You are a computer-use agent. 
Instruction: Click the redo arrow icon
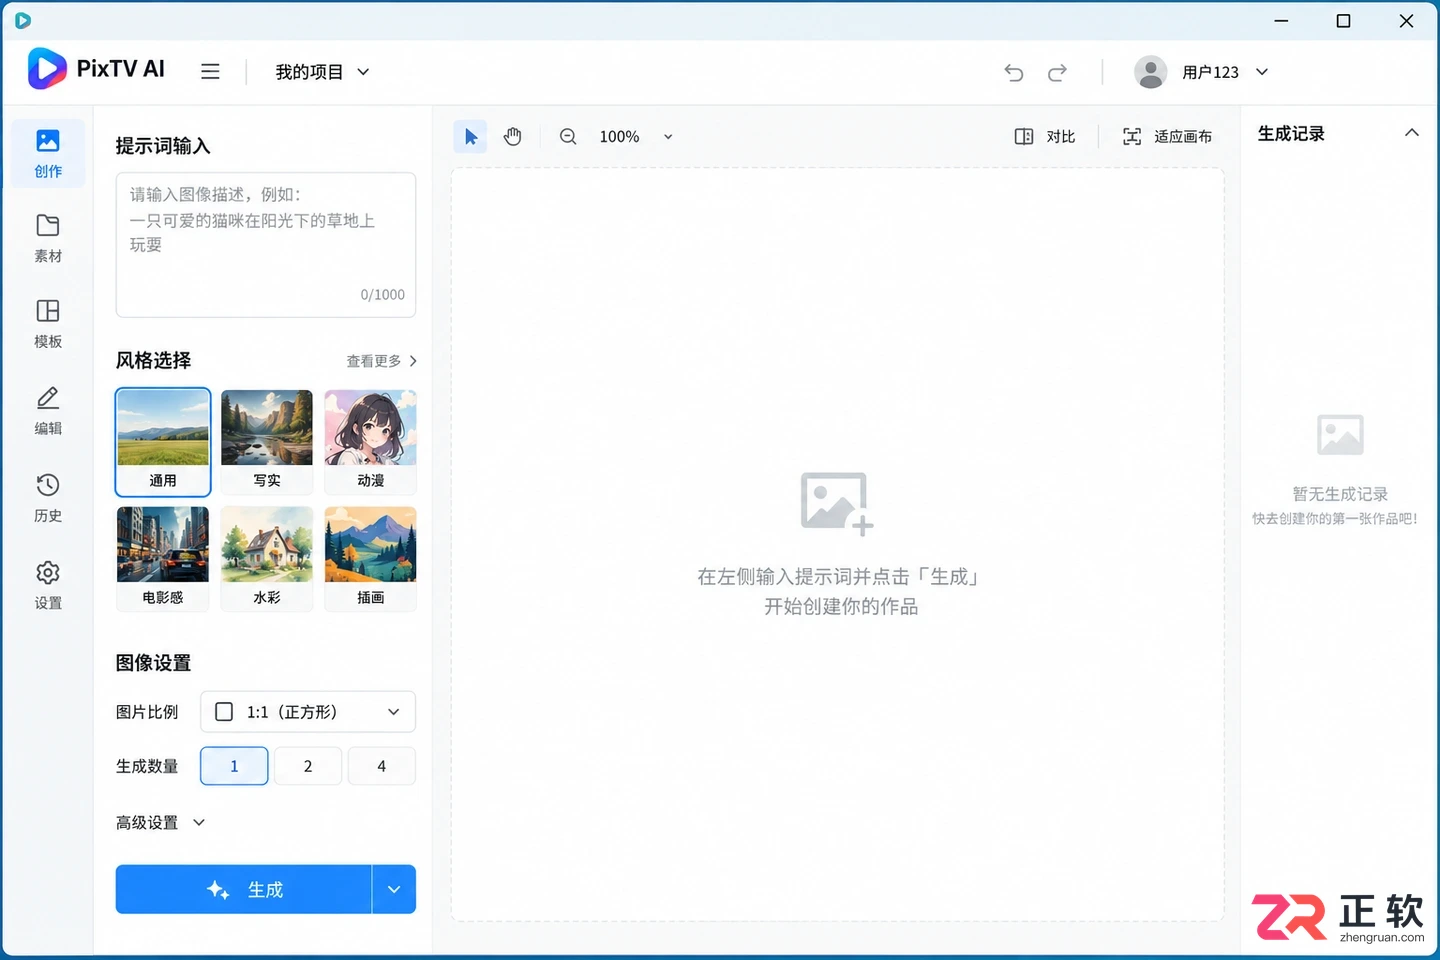tap(1057, 72)
